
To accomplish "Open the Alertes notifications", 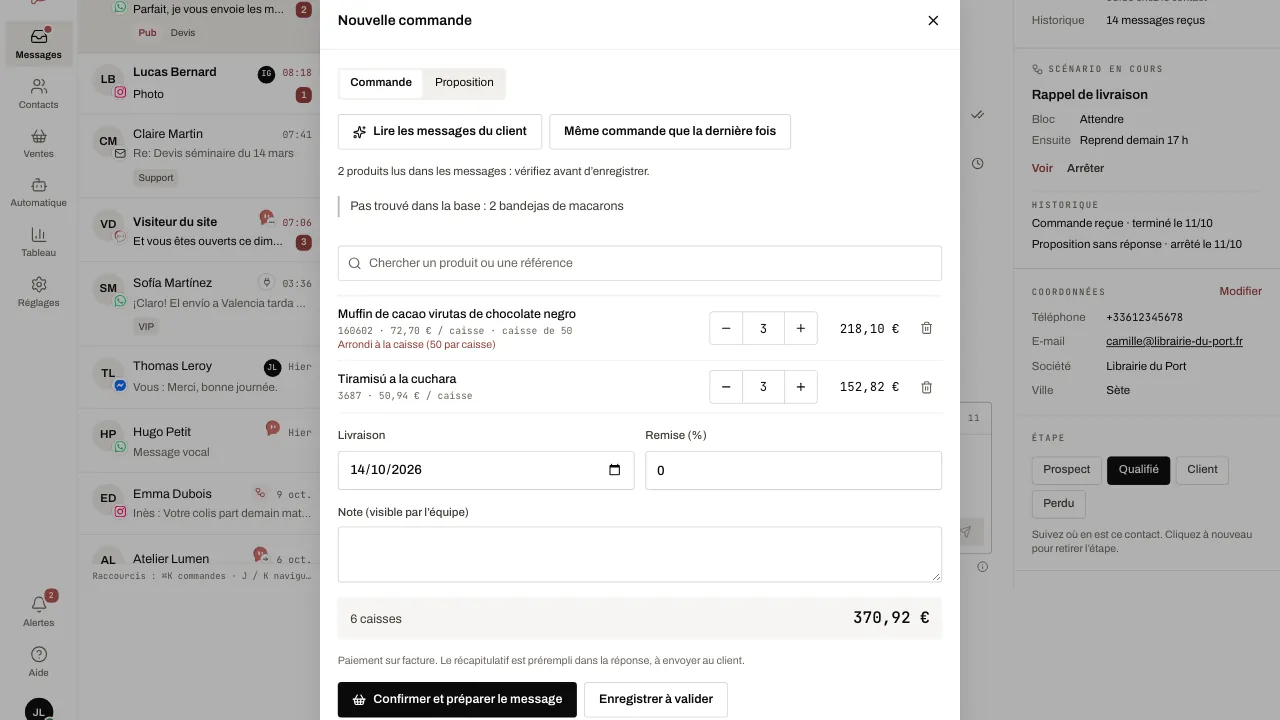I will [39, 611].
